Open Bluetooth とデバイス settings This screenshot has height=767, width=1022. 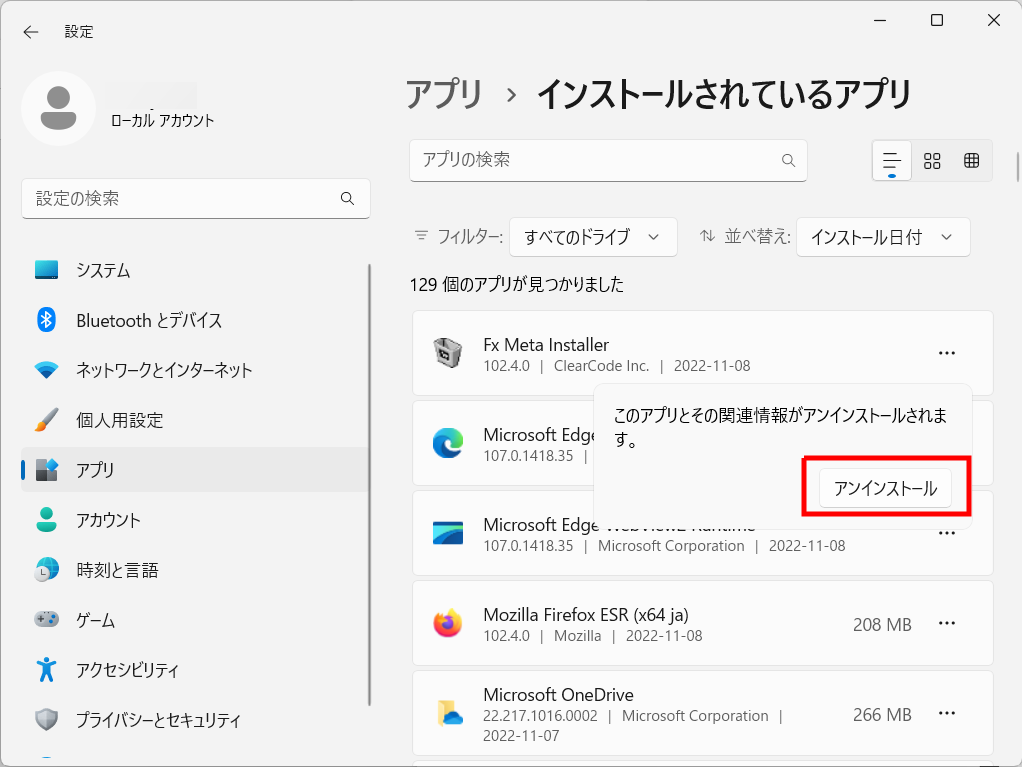[x=195, y=320]
